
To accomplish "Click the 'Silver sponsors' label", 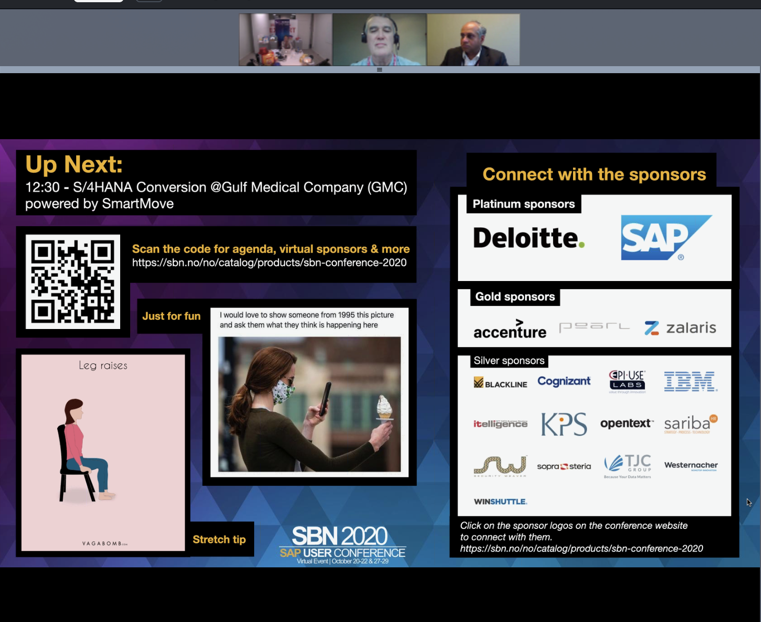I will coord(509,360).
